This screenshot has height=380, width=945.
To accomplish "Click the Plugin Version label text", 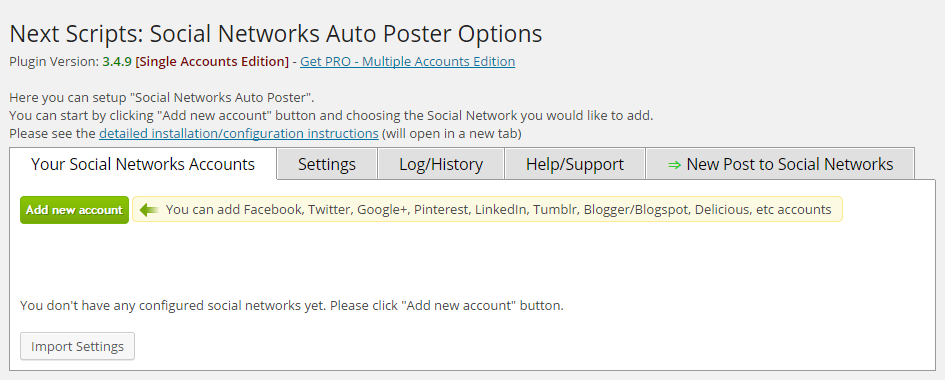I will 54,61.
